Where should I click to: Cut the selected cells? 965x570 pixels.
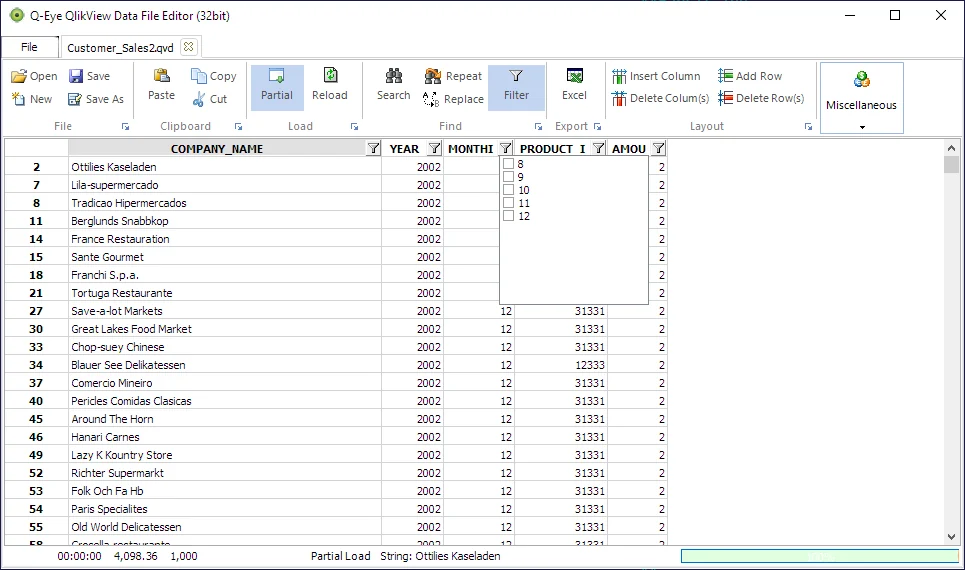pyautogui.click(x=210, y=98)
